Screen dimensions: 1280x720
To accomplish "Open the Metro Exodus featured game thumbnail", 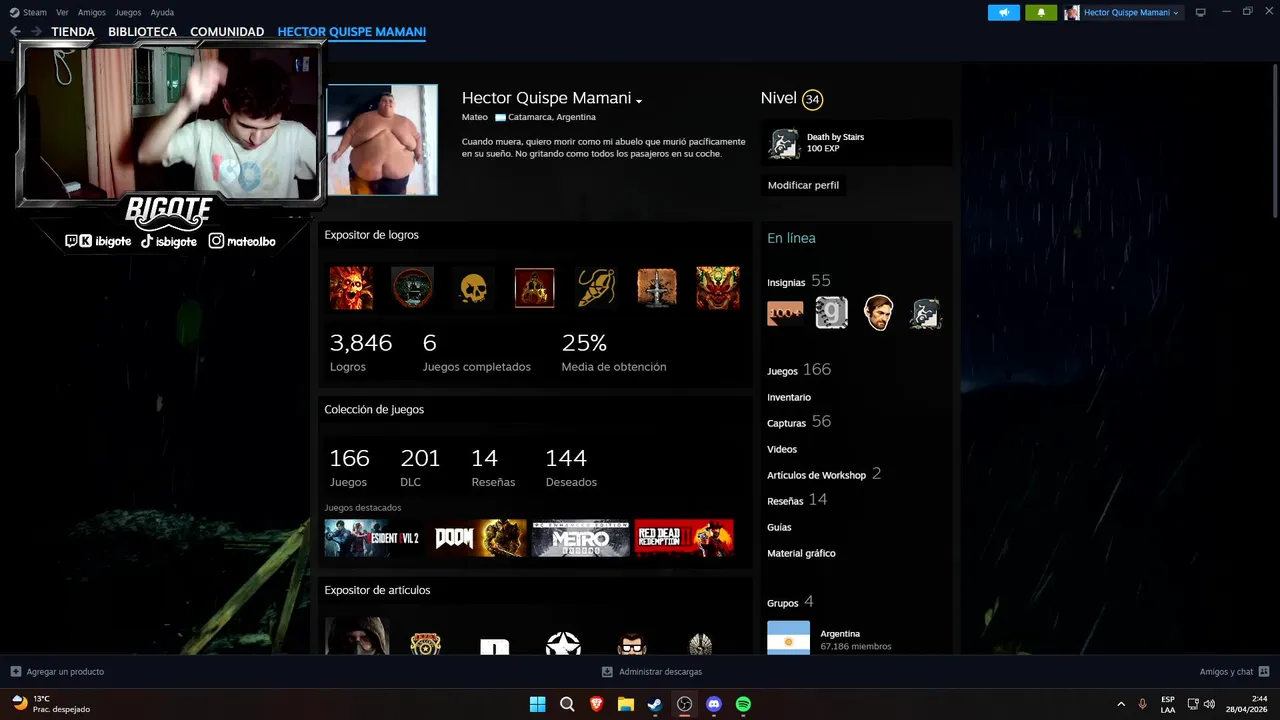I will 581,538.
